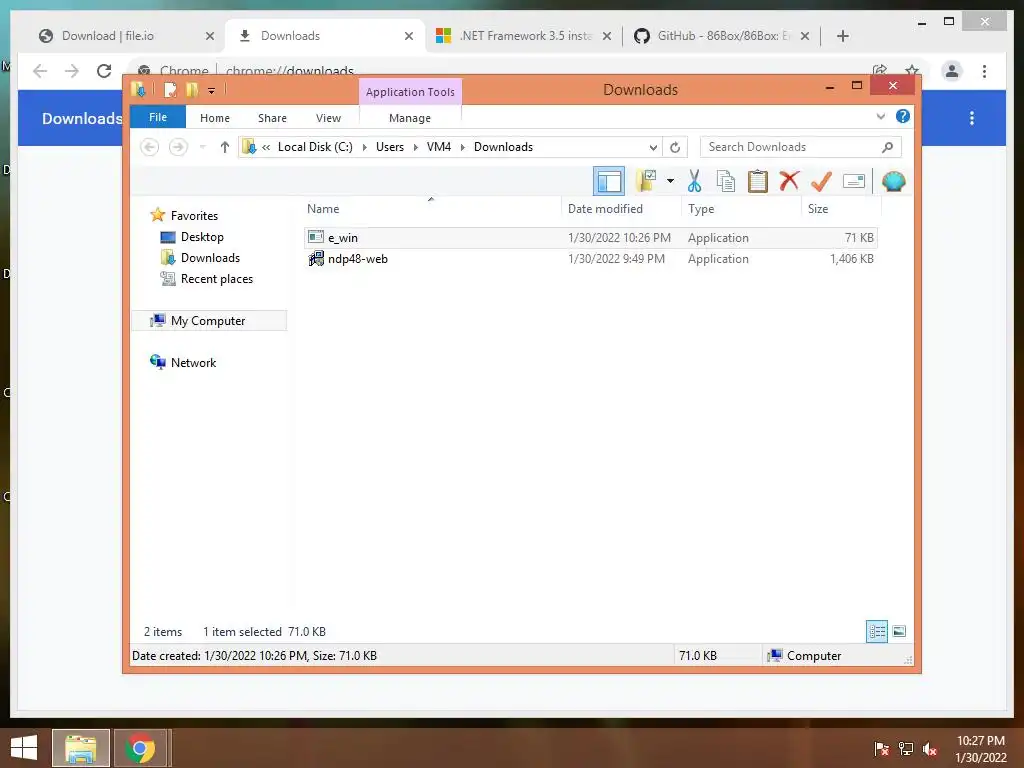1024x768 pixels.
Task: Switch to details view in status bar
Action: pos(877,631)
